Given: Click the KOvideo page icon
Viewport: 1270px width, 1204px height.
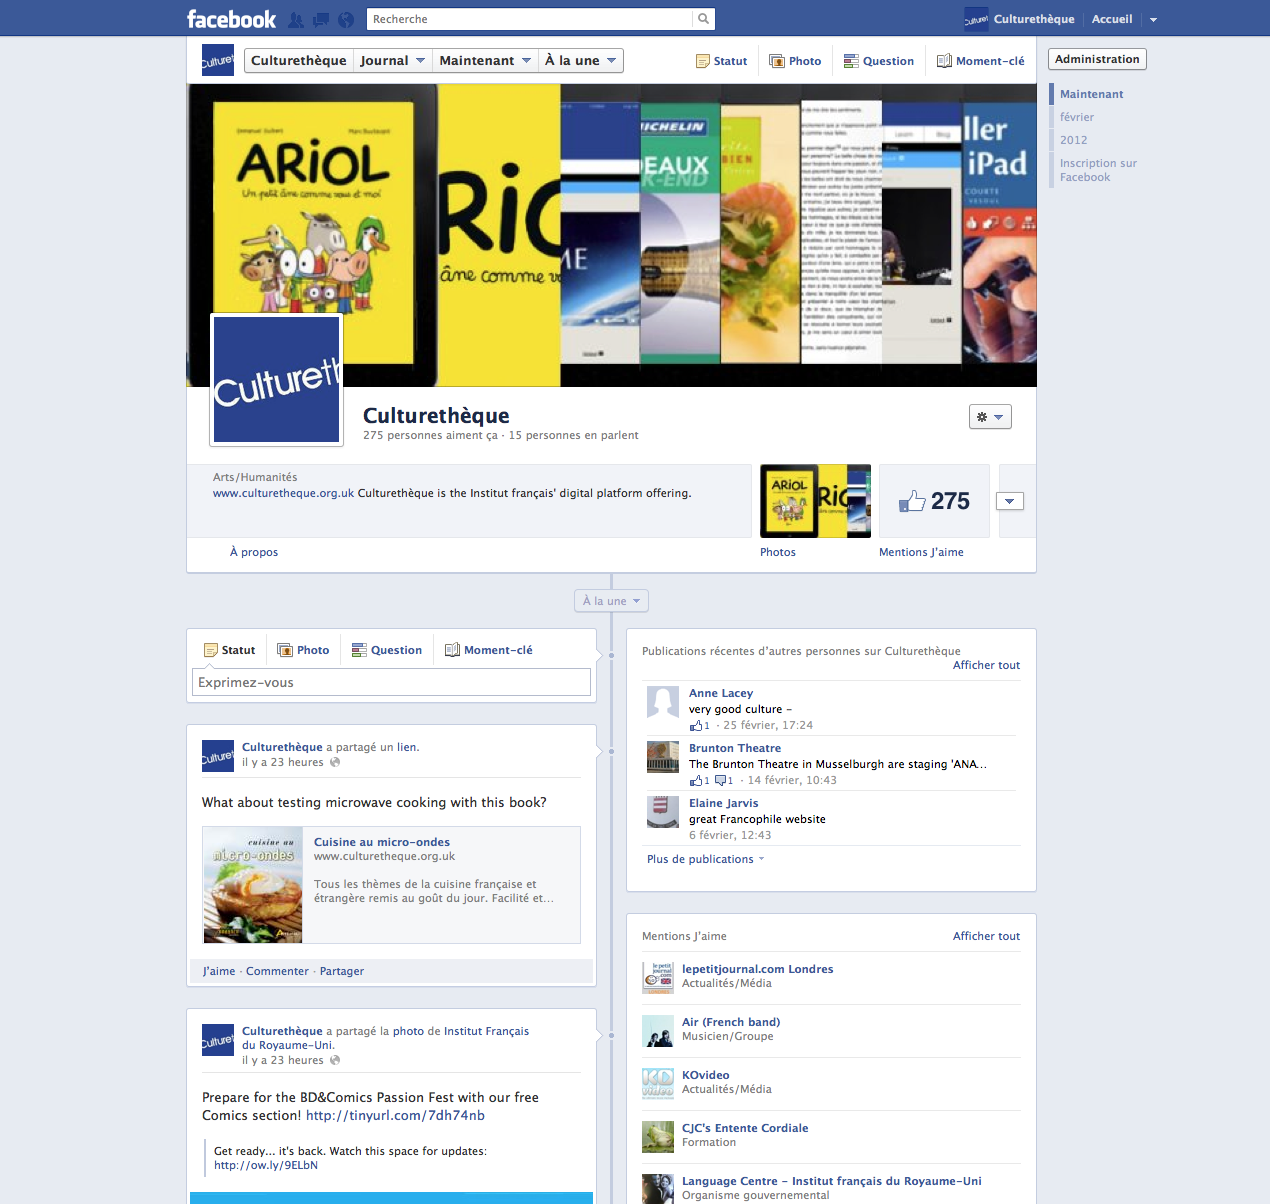Looking at the screenshot, I should 657,1084.
